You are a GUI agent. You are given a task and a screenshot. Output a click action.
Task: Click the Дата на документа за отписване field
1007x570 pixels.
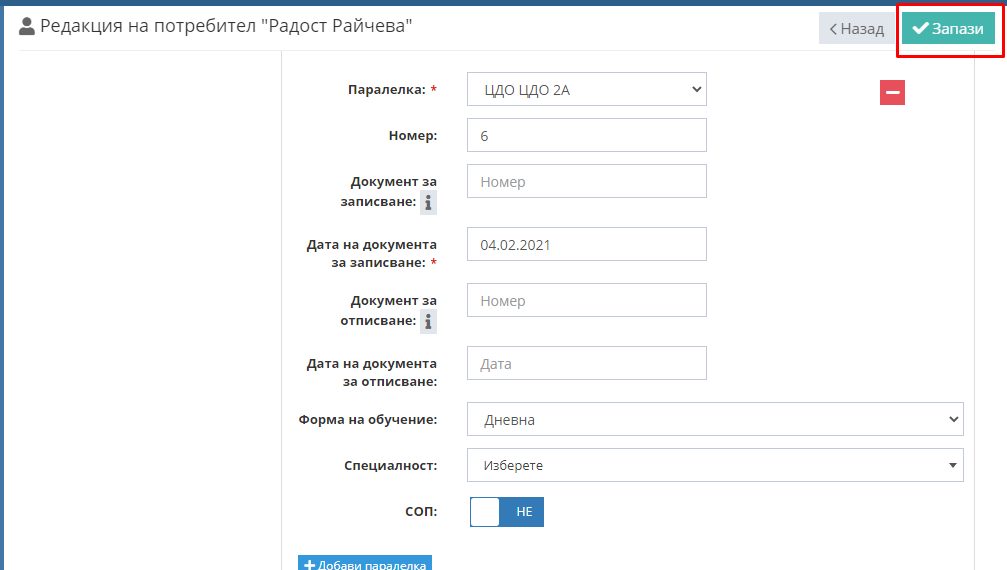(x=586, y=363)
